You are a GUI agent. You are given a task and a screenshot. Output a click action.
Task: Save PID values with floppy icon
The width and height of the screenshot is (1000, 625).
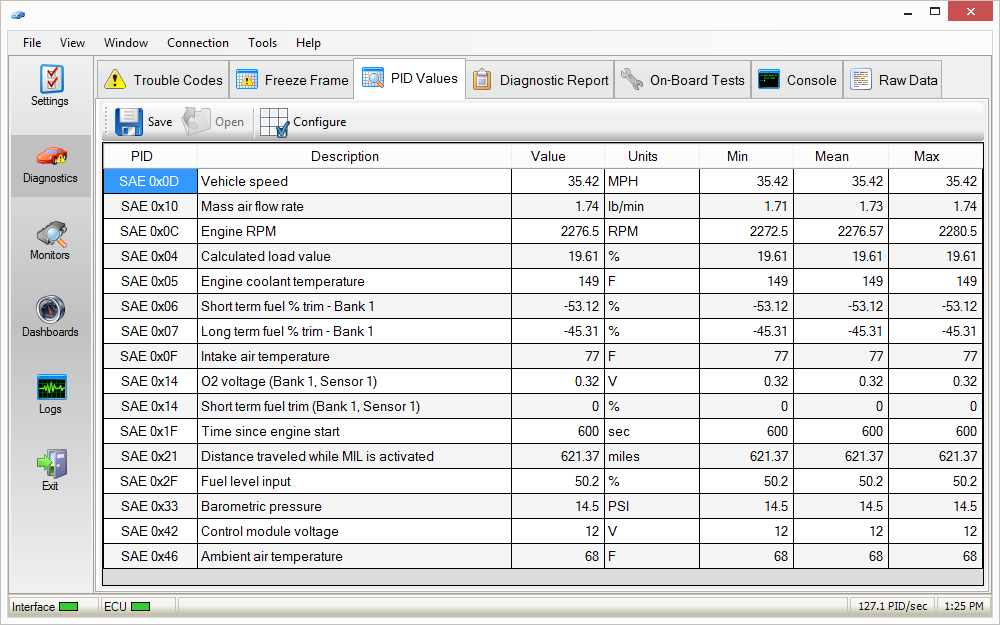point(130,122)
